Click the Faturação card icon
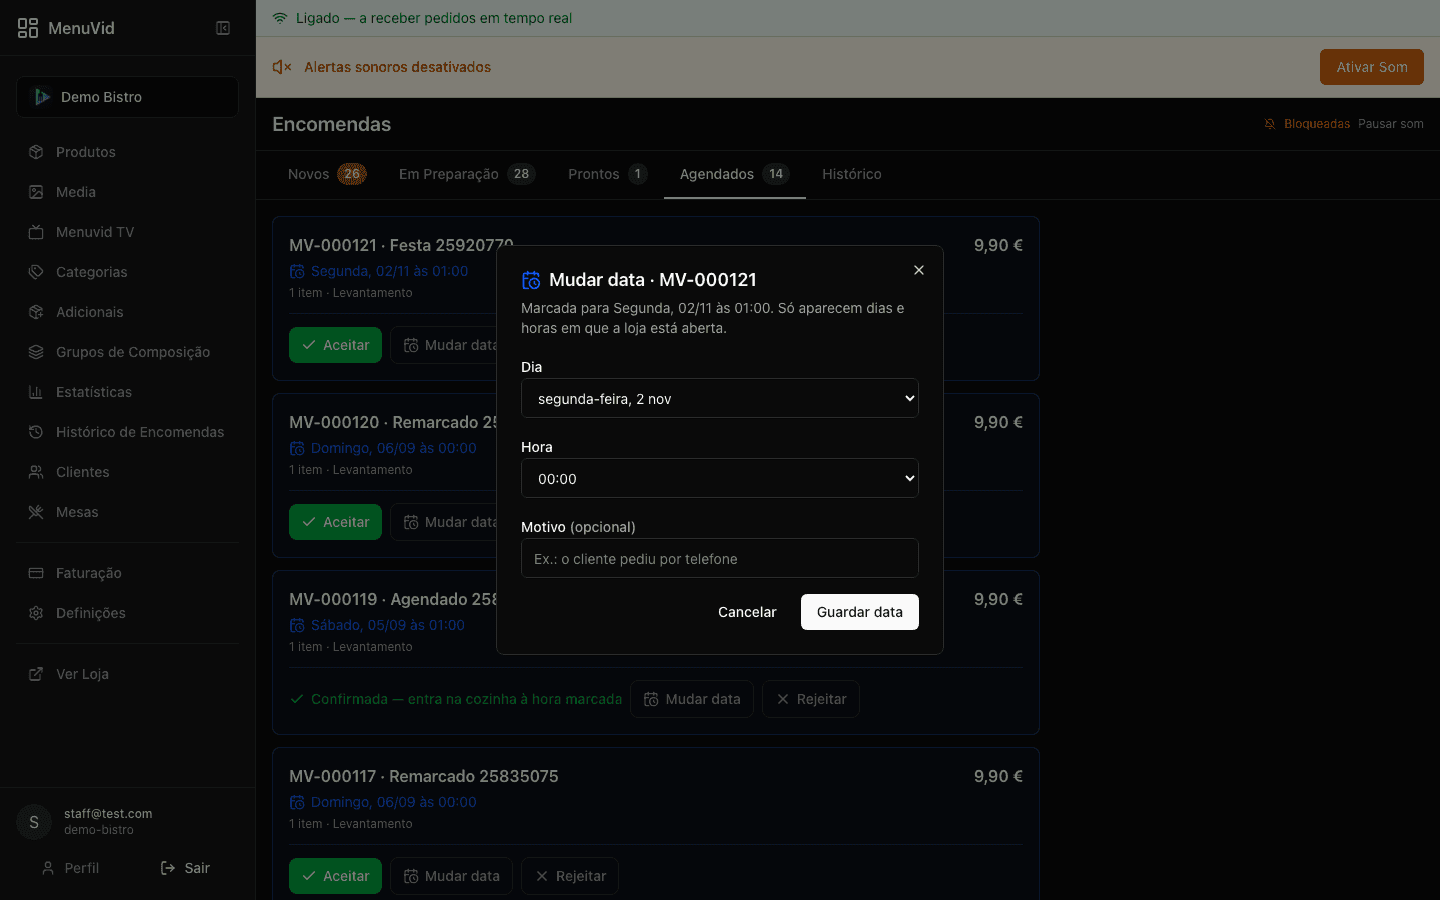Viewport: 1440px width, 900px height. click(x=36, y=573)
